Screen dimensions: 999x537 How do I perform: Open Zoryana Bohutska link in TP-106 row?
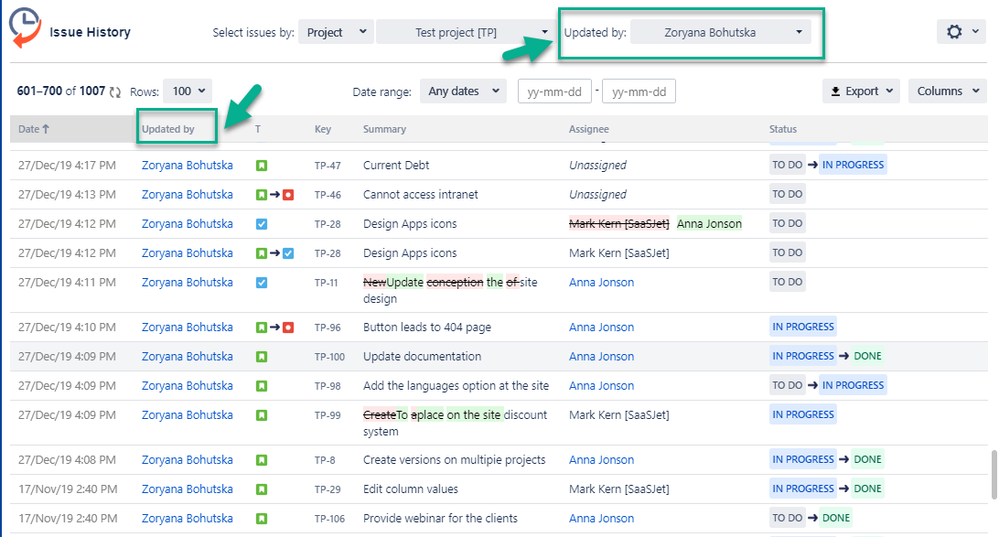pyautogui.click(x=187, y=518)
